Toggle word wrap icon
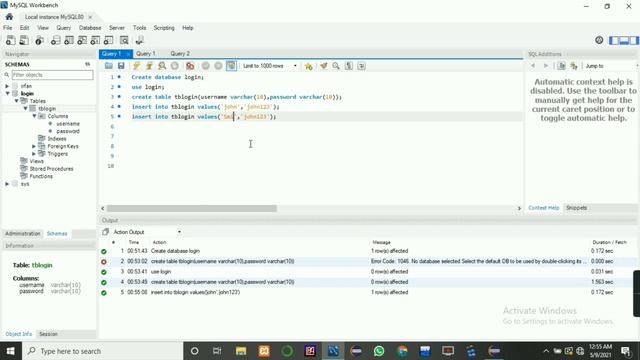The height and width of the screenshot is (360, 640). [x=362, y=66]
